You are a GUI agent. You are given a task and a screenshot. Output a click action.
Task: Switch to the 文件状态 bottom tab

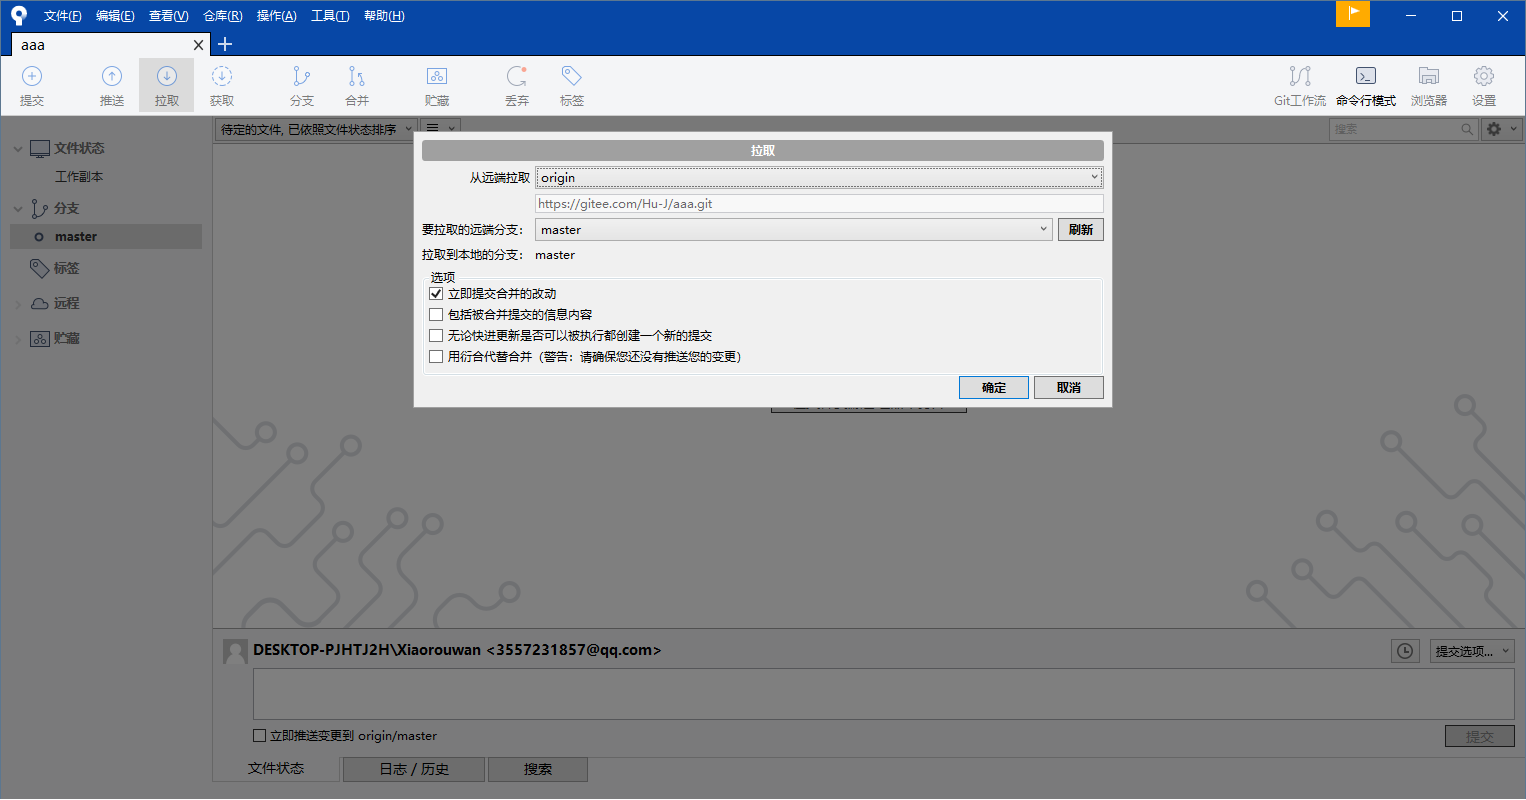276,768
